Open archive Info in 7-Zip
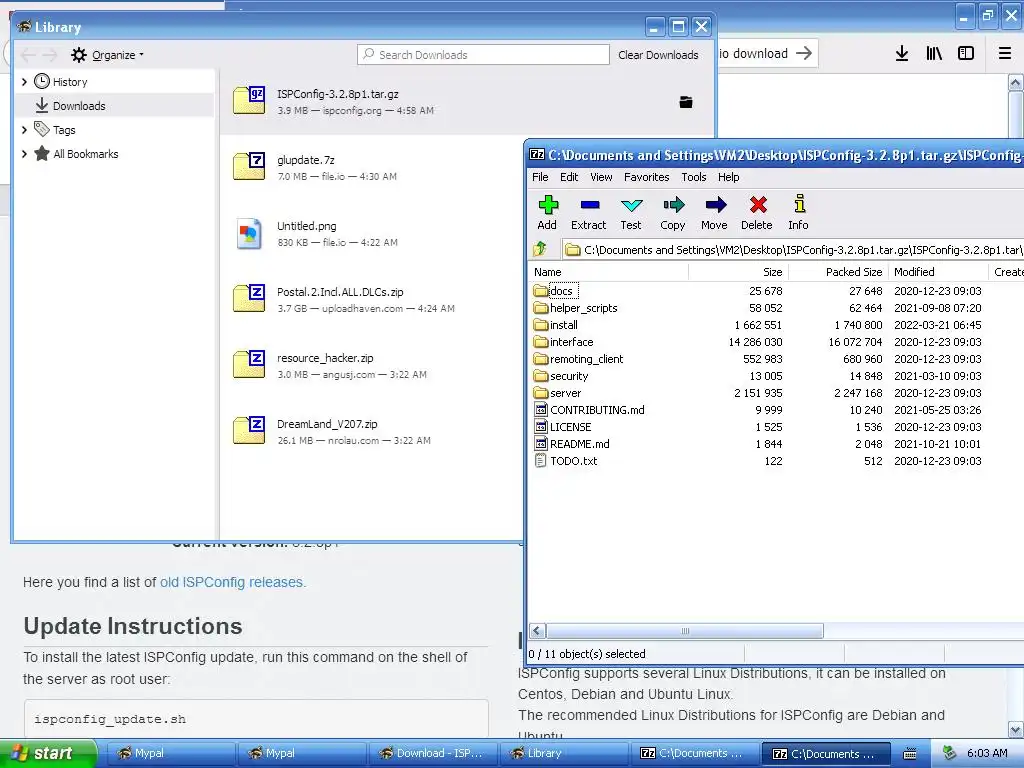 point(798,213)
